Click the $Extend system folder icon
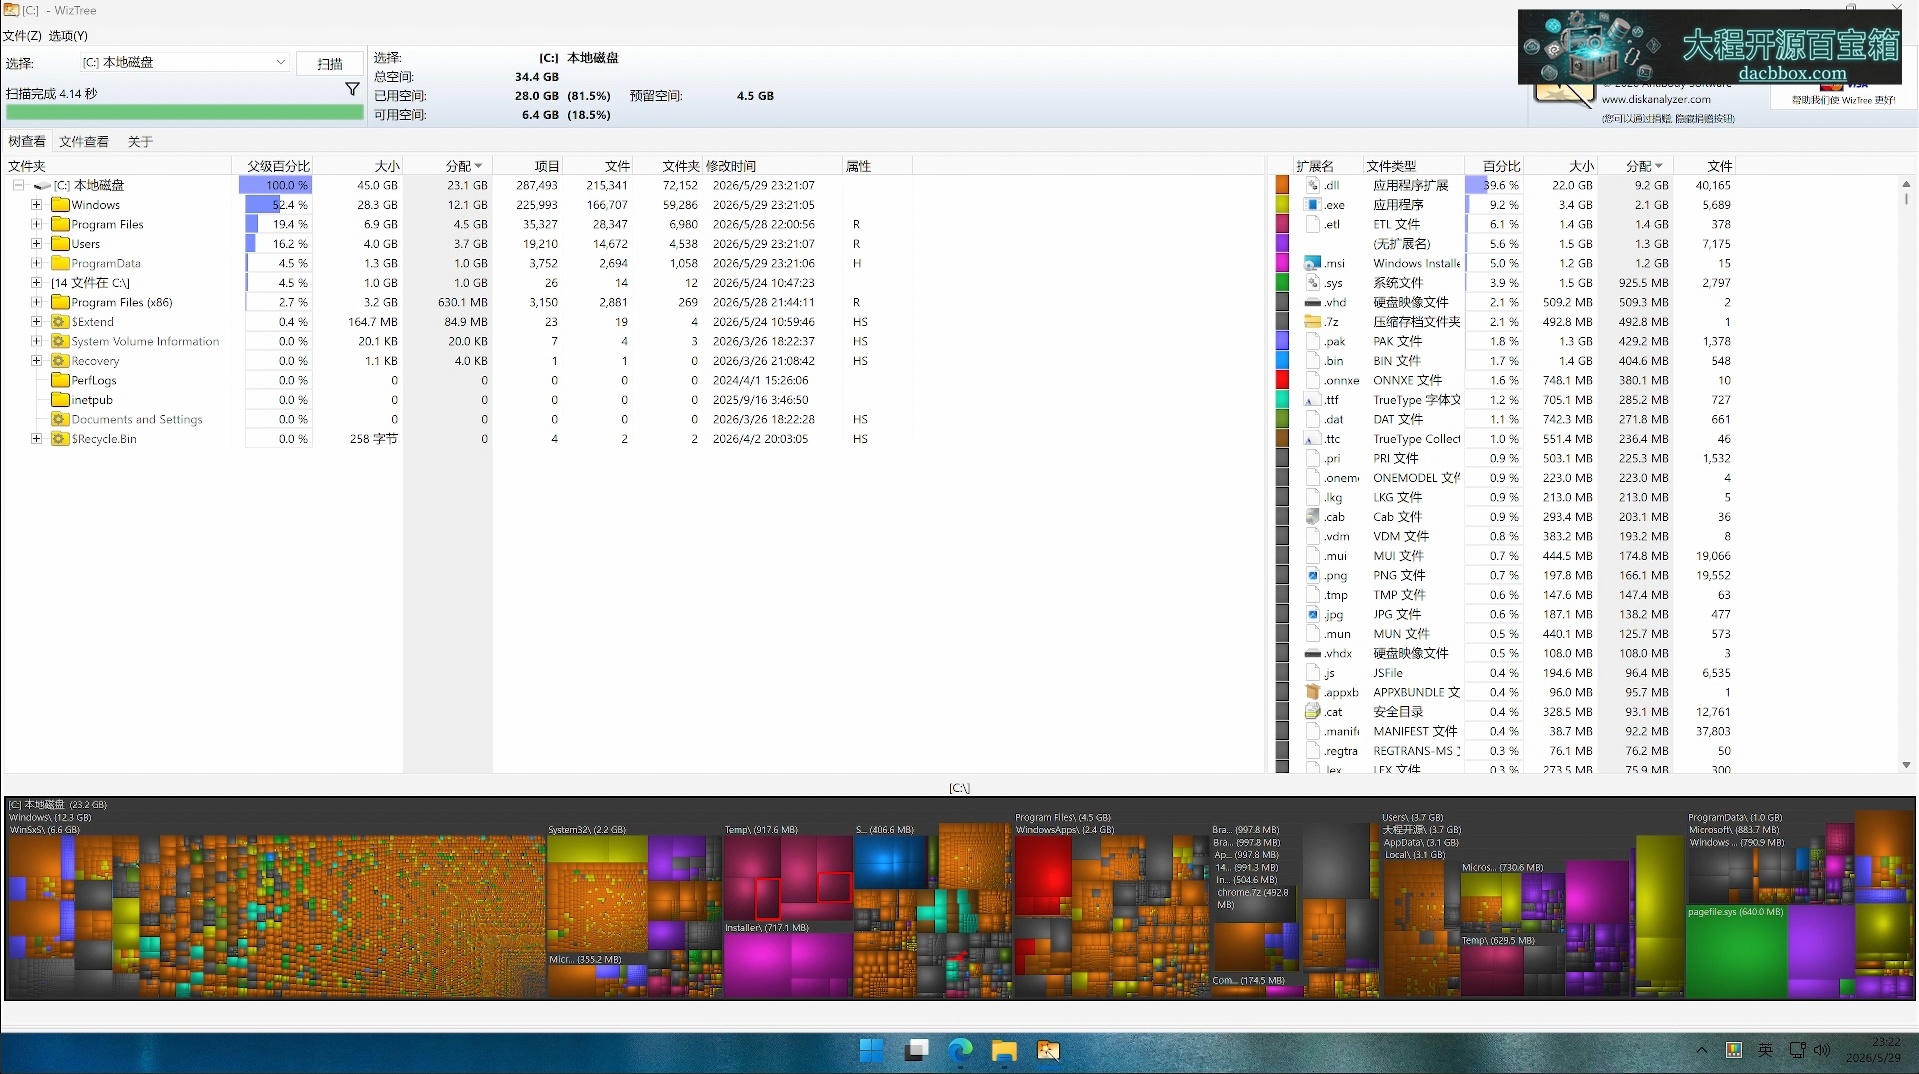 60,322
